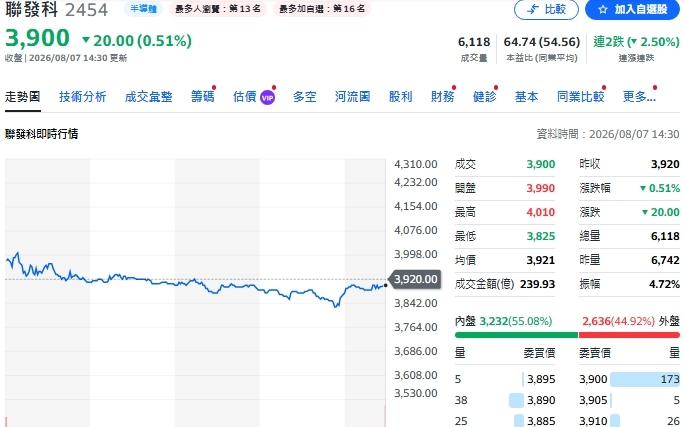Viewport: 685px width, 427px height.
Task: Open the 估價 tab
Action: tap(245, 97)
